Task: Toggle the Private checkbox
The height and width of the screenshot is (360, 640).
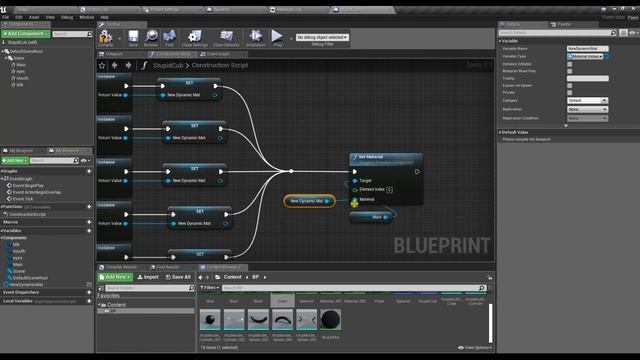Action: [569, 93]
